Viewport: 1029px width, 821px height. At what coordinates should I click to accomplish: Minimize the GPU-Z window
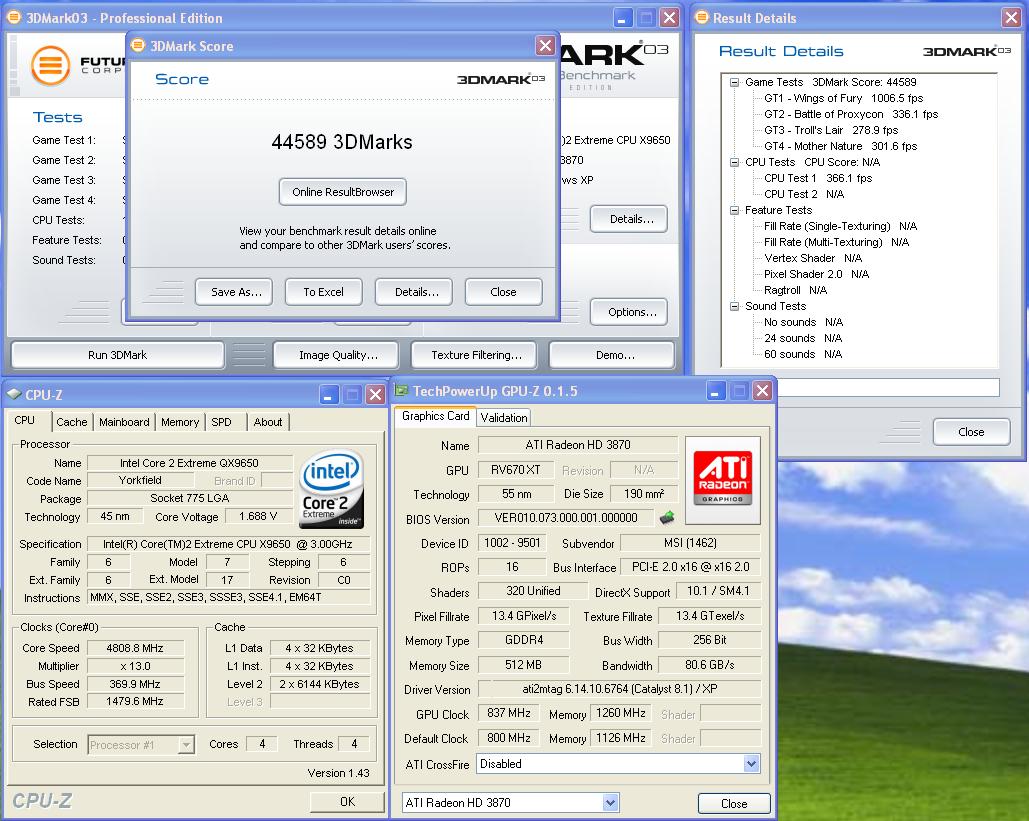(716, 391)
